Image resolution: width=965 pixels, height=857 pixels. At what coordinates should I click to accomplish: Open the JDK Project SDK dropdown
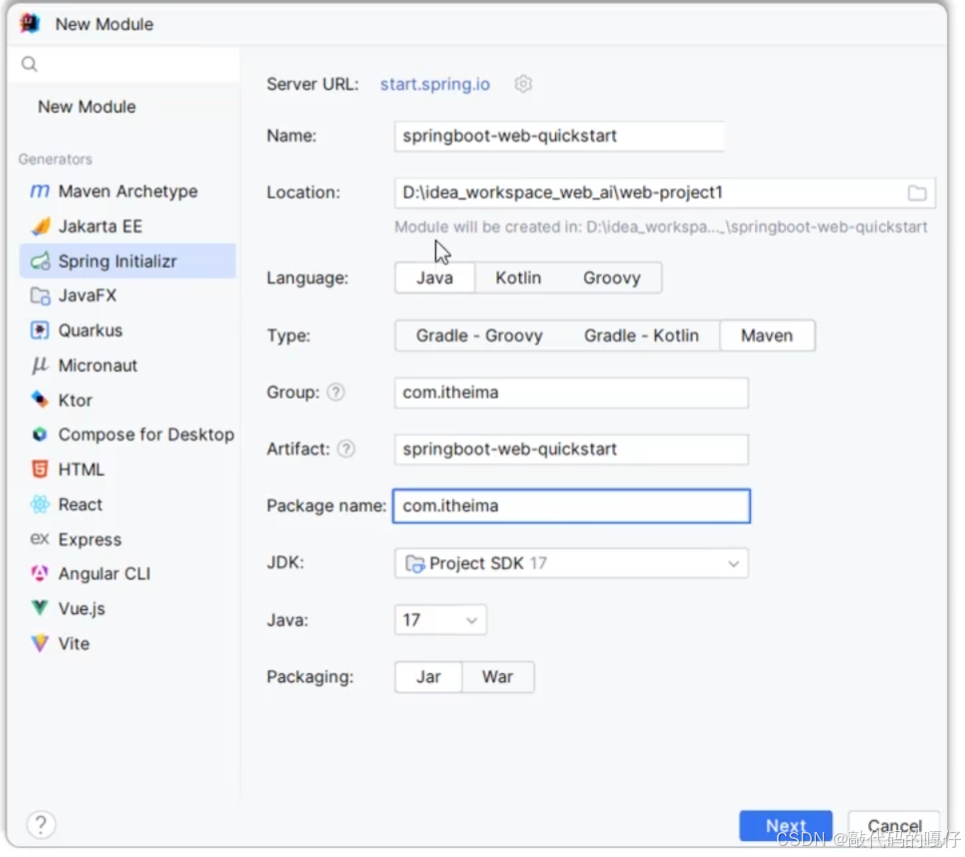pyautogui.click(x=571, y=564)
